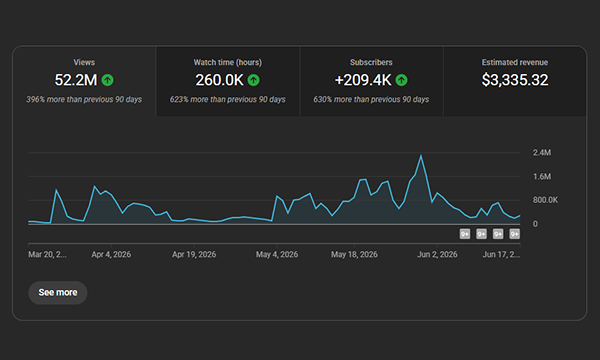Click the 1.6M y-axis label

coord(542,176)
